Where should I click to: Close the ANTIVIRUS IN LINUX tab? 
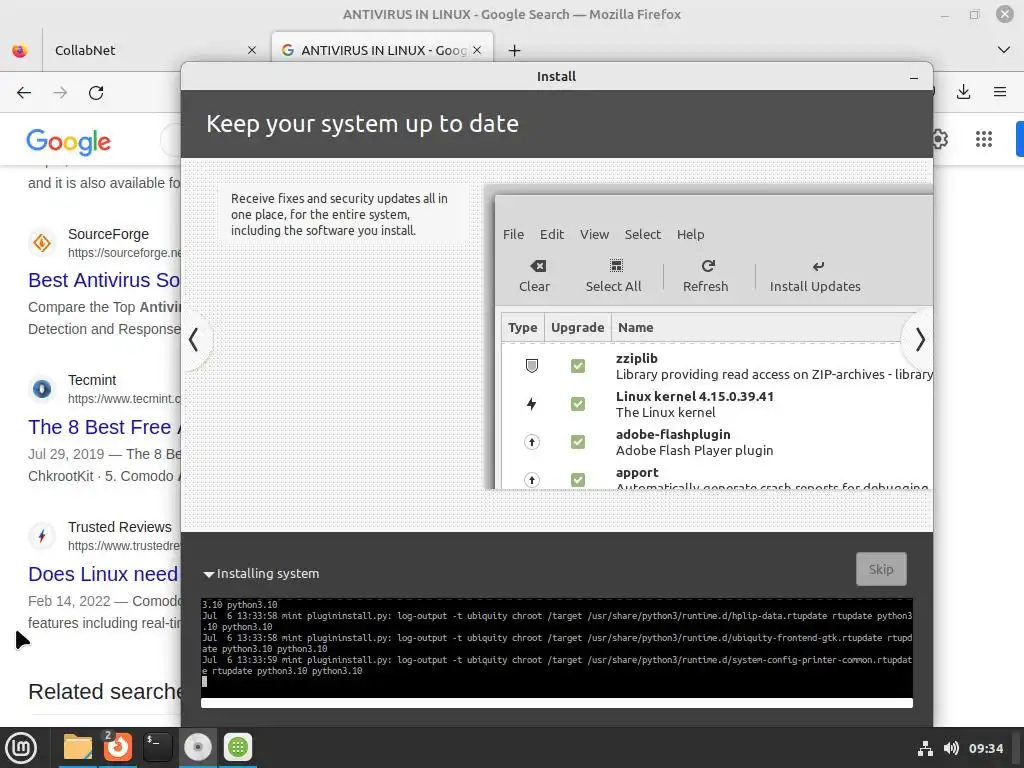click(x=477, y=50)
